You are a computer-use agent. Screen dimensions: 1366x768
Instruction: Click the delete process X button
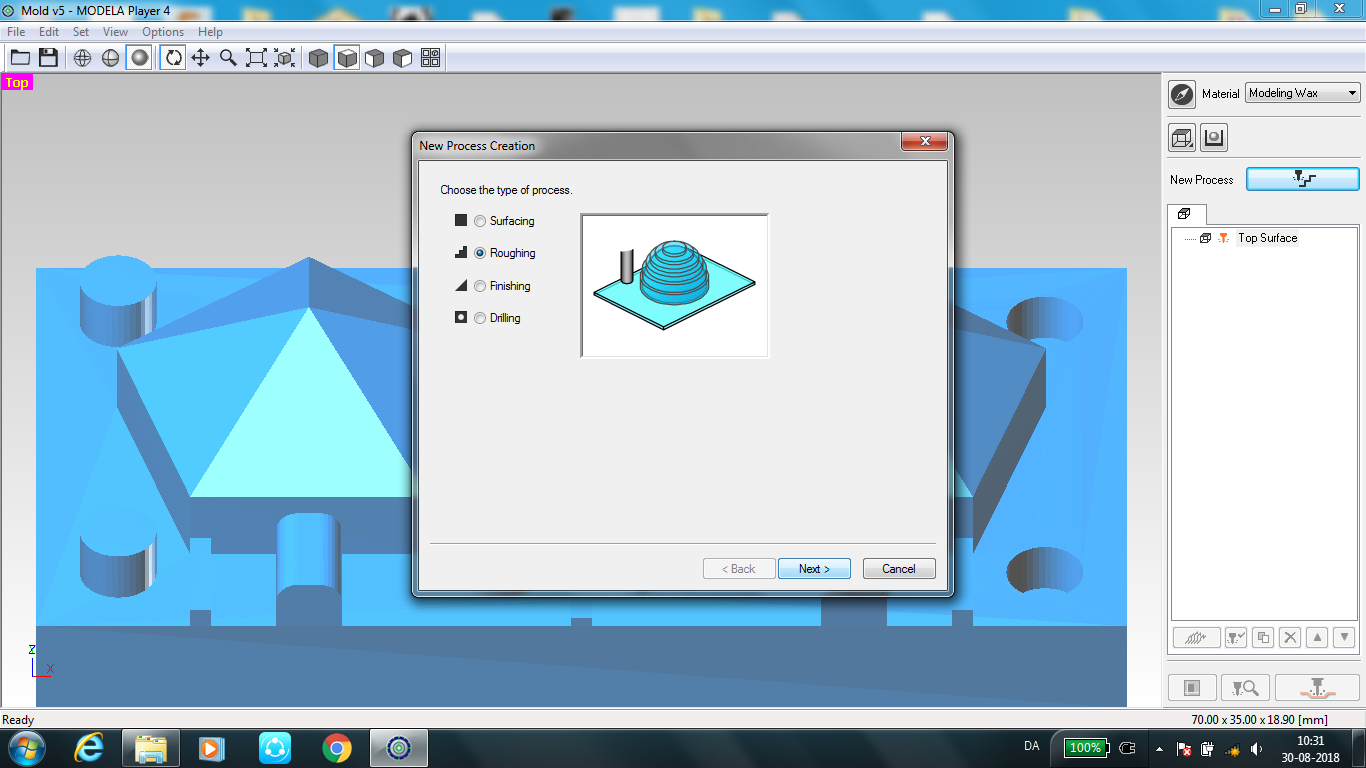tap(1290, 636)
